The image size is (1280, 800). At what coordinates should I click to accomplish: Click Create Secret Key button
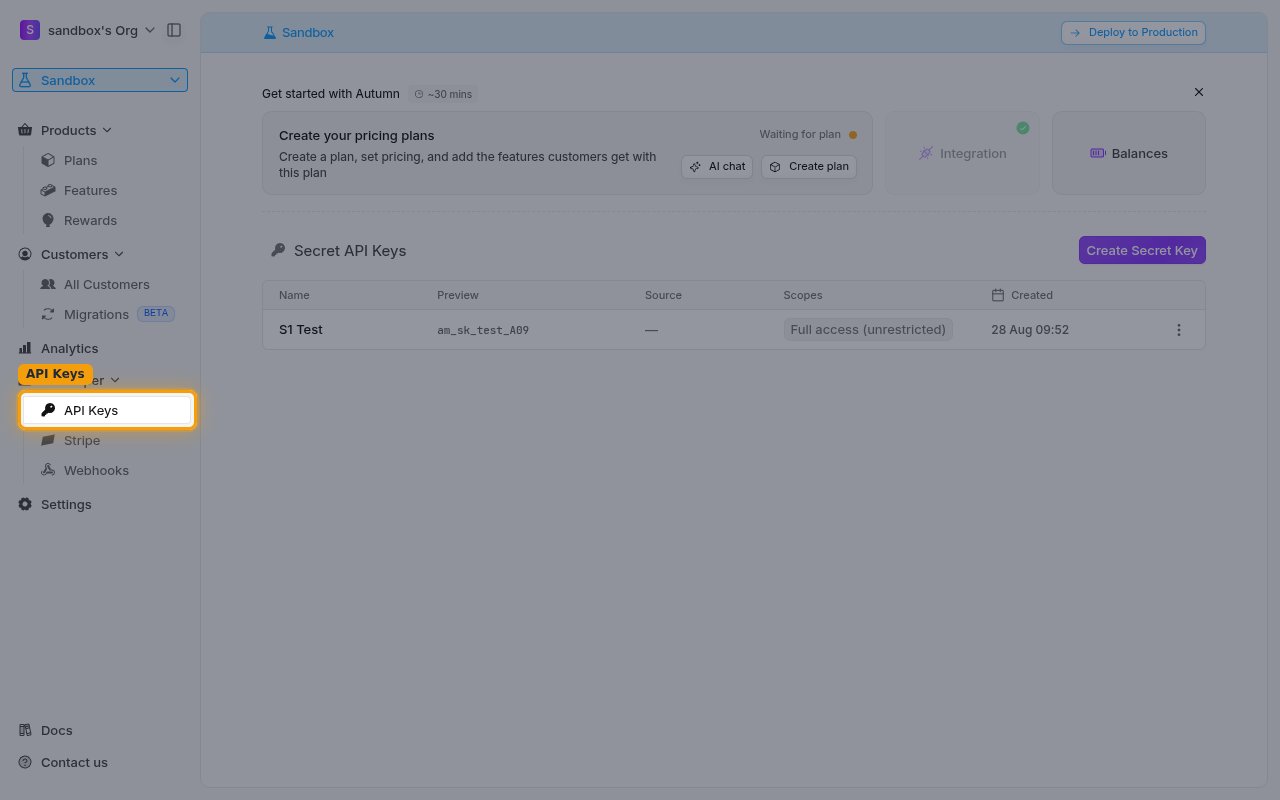(1142, 250)
